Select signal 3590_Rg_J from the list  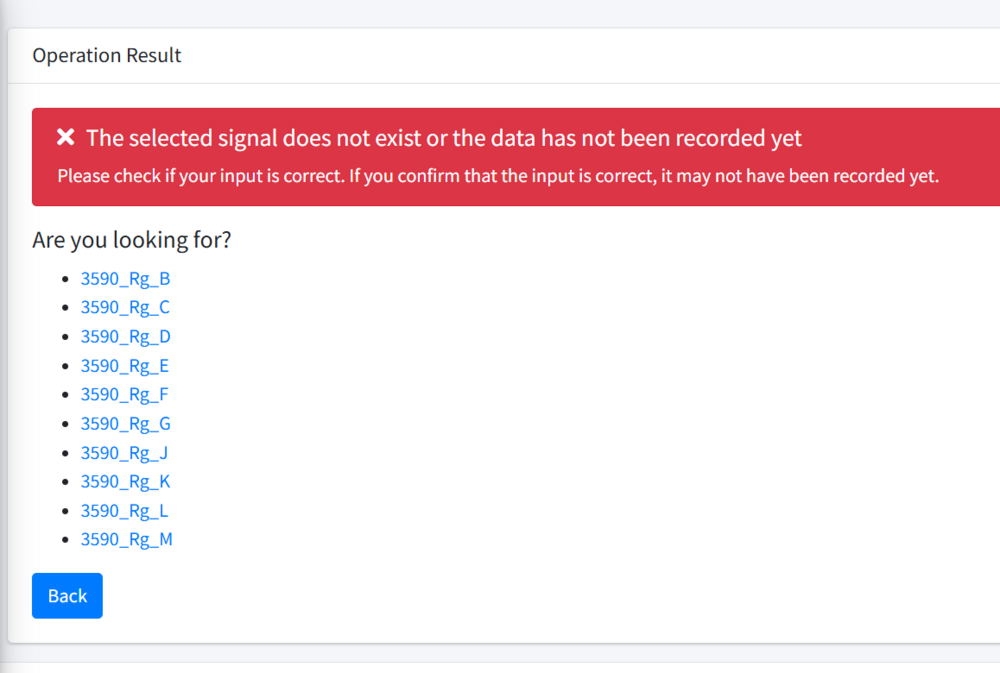(124, 452)
